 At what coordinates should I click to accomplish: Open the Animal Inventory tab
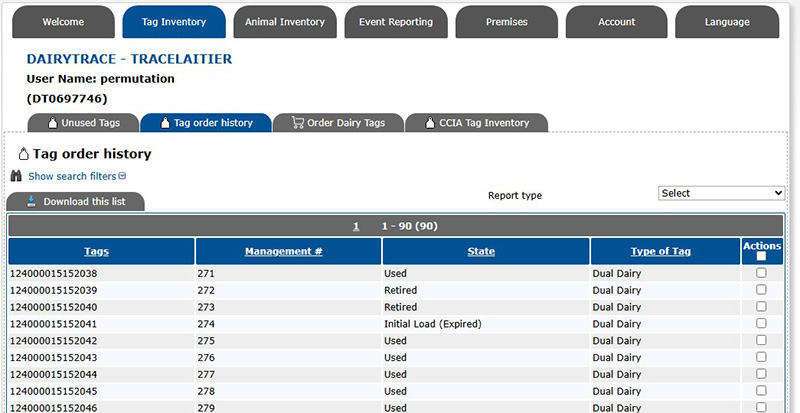[x=285, y=22]
